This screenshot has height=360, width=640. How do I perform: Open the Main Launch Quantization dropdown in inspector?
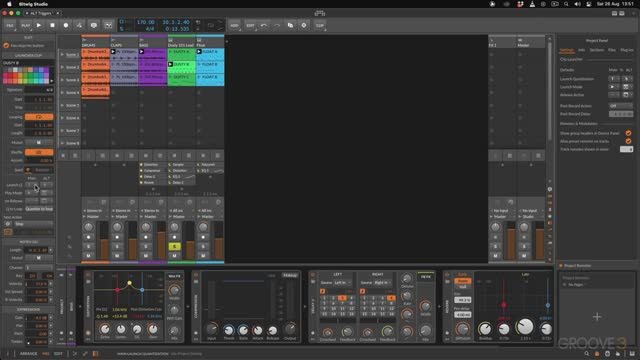[31, 185]
